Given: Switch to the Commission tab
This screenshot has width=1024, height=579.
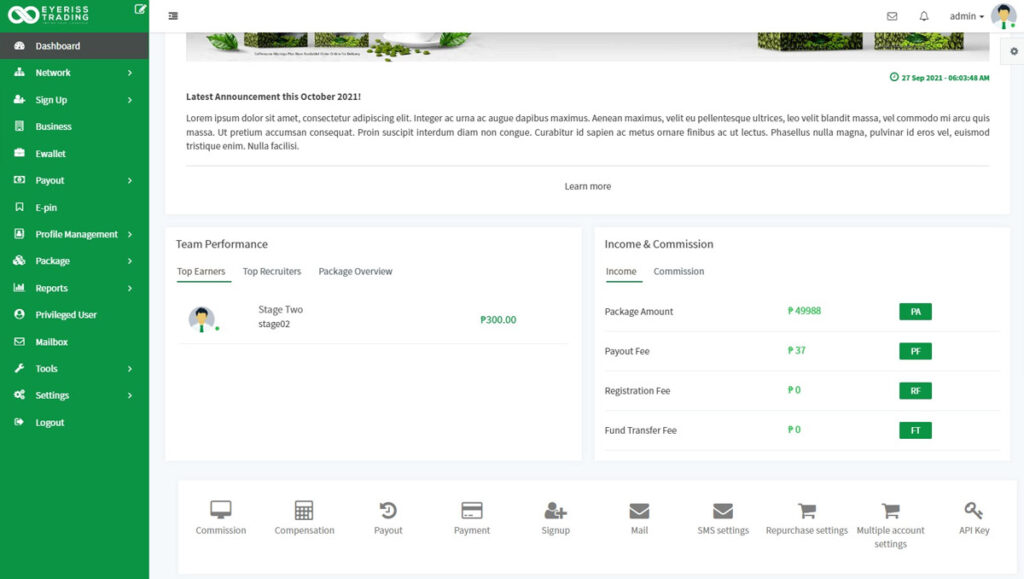Looking at the screenshot, I should [679, 271].
